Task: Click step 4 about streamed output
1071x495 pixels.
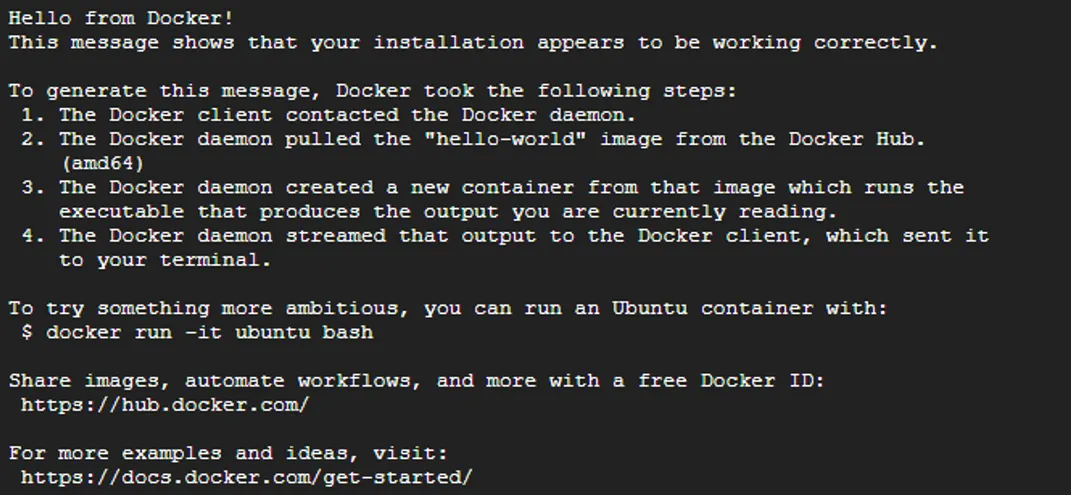Action: click(505, 236)
